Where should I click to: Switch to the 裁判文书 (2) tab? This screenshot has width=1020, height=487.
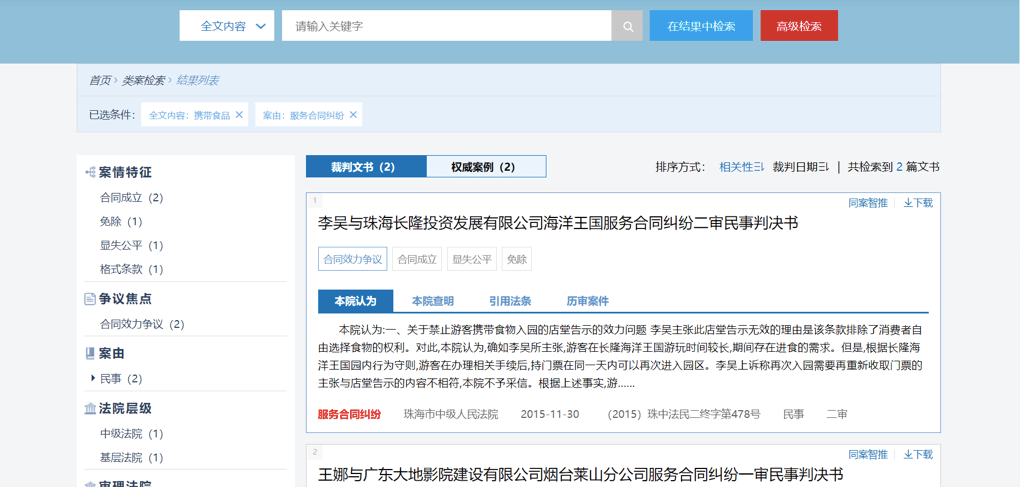click(x=366, y=166)
